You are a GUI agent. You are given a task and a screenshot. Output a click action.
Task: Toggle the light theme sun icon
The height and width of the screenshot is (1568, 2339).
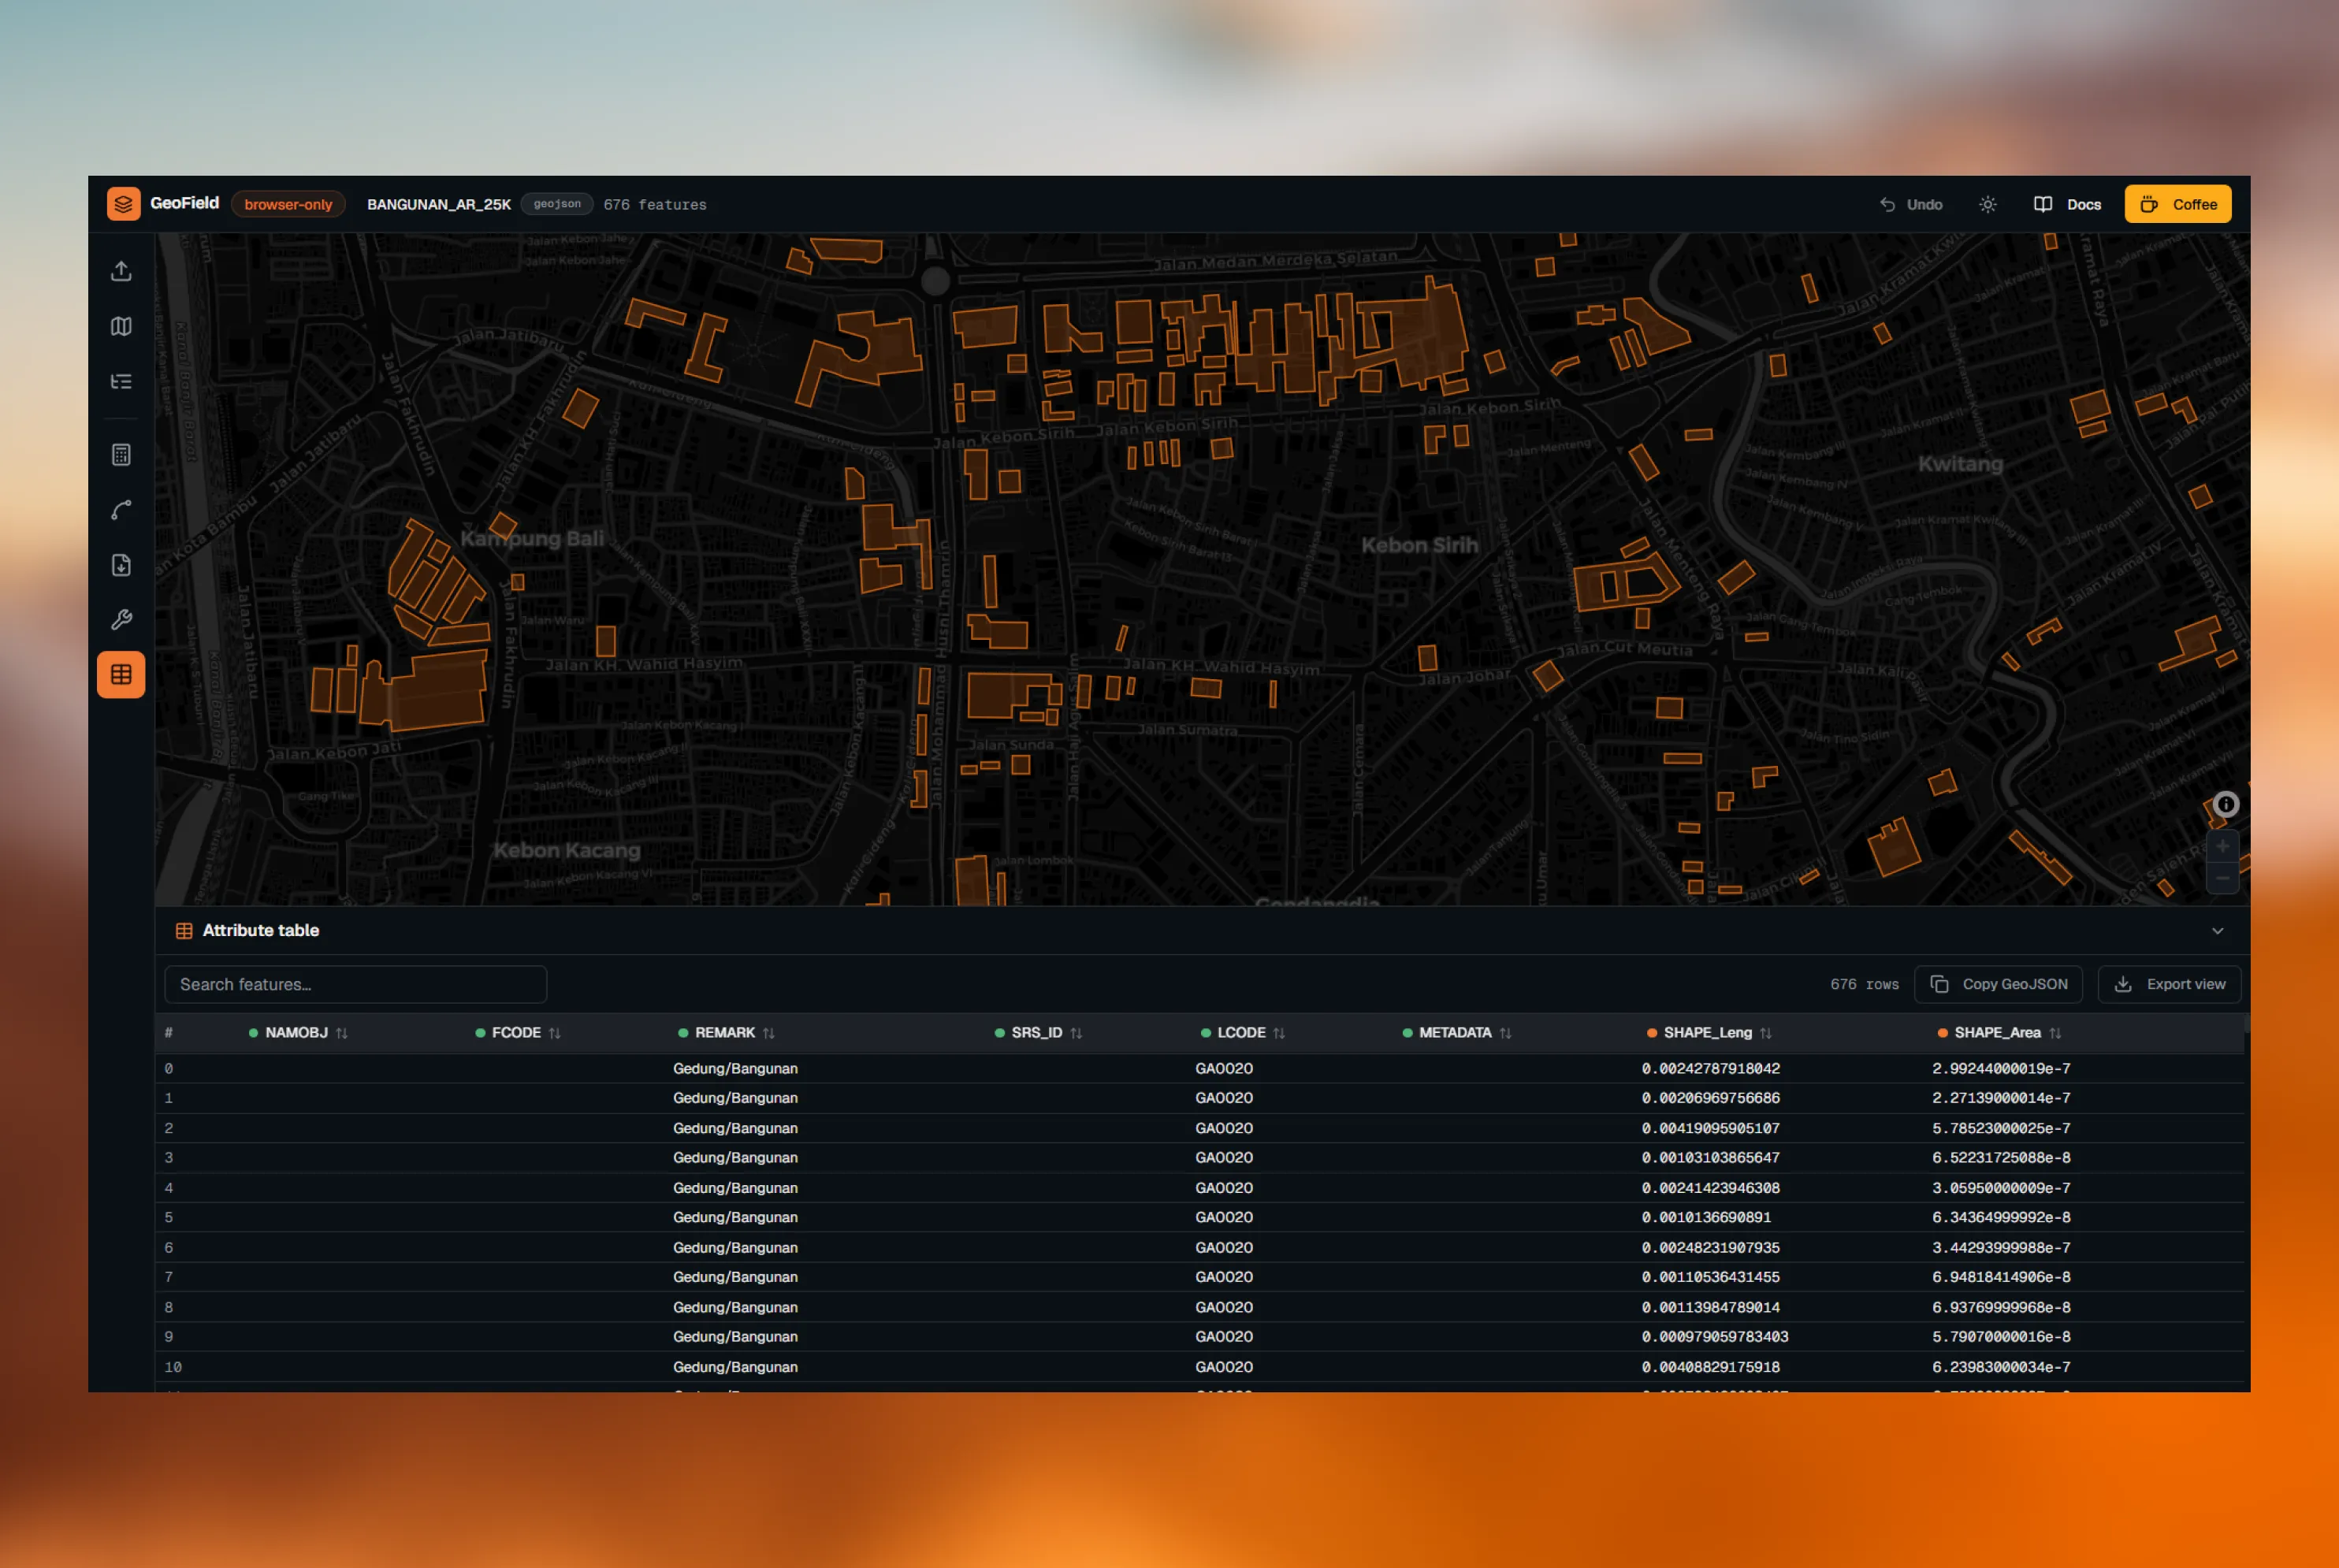tap(1988, 204)
